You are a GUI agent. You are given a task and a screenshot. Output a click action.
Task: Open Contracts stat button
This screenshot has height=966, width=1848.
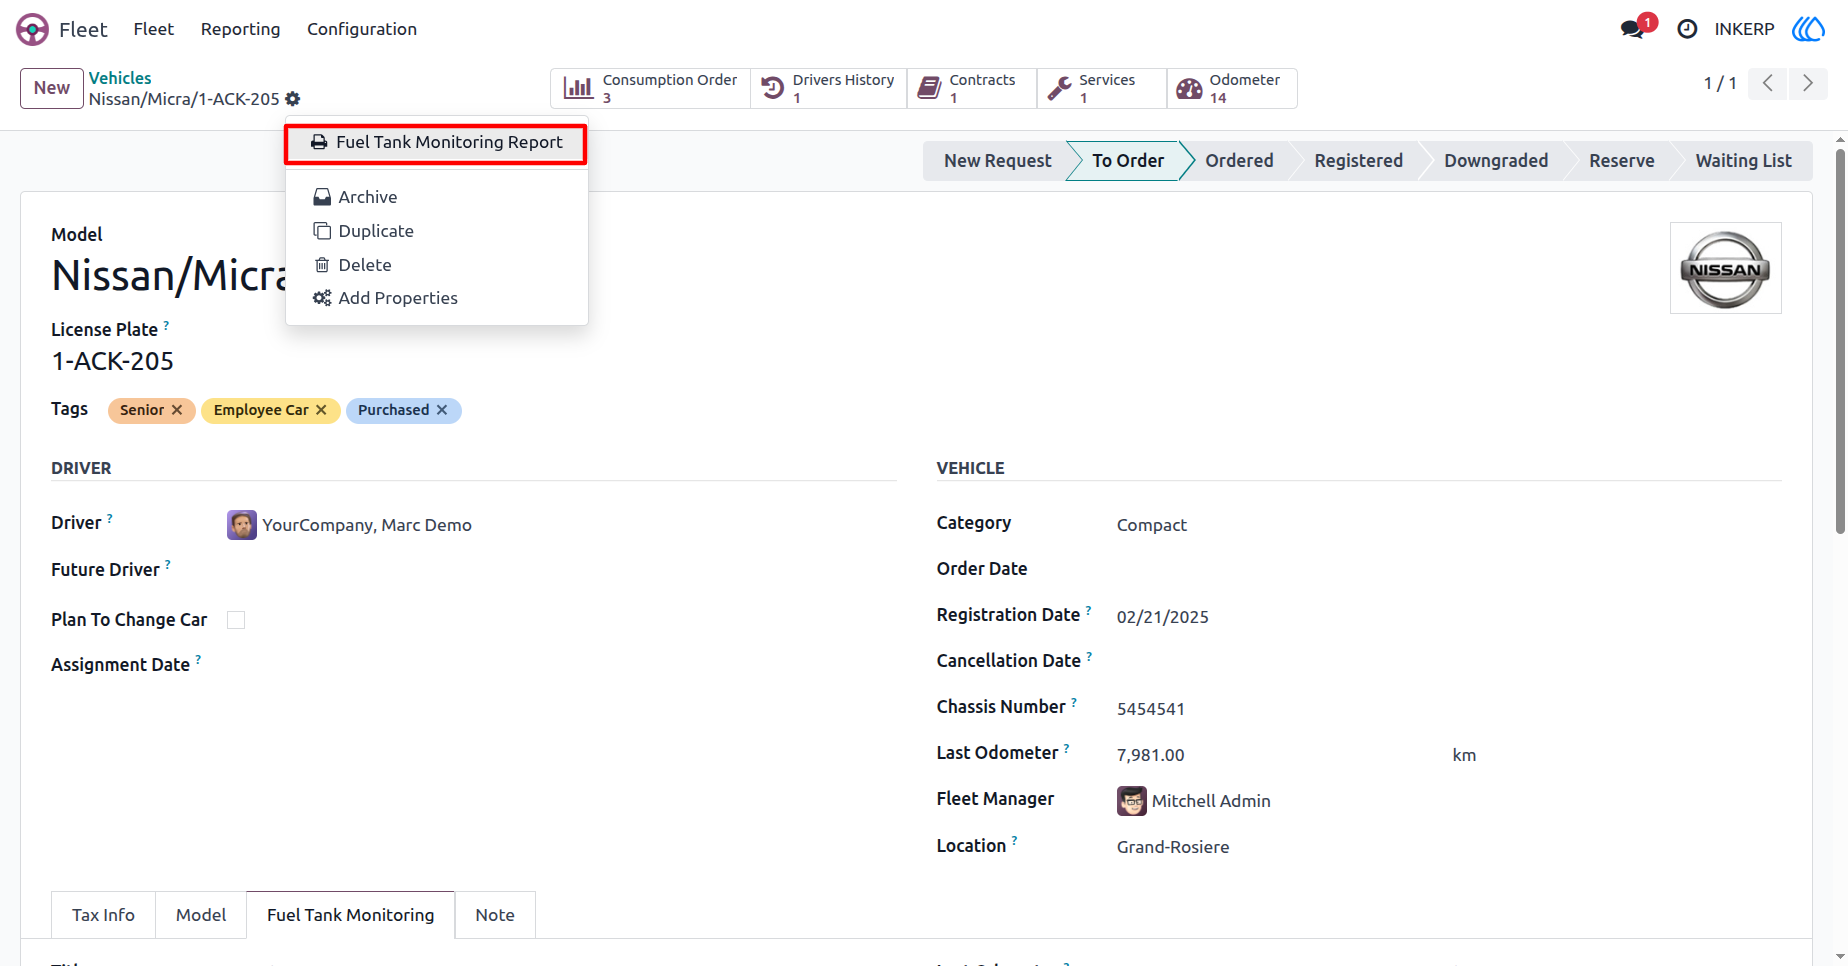[x=972, y=88]
